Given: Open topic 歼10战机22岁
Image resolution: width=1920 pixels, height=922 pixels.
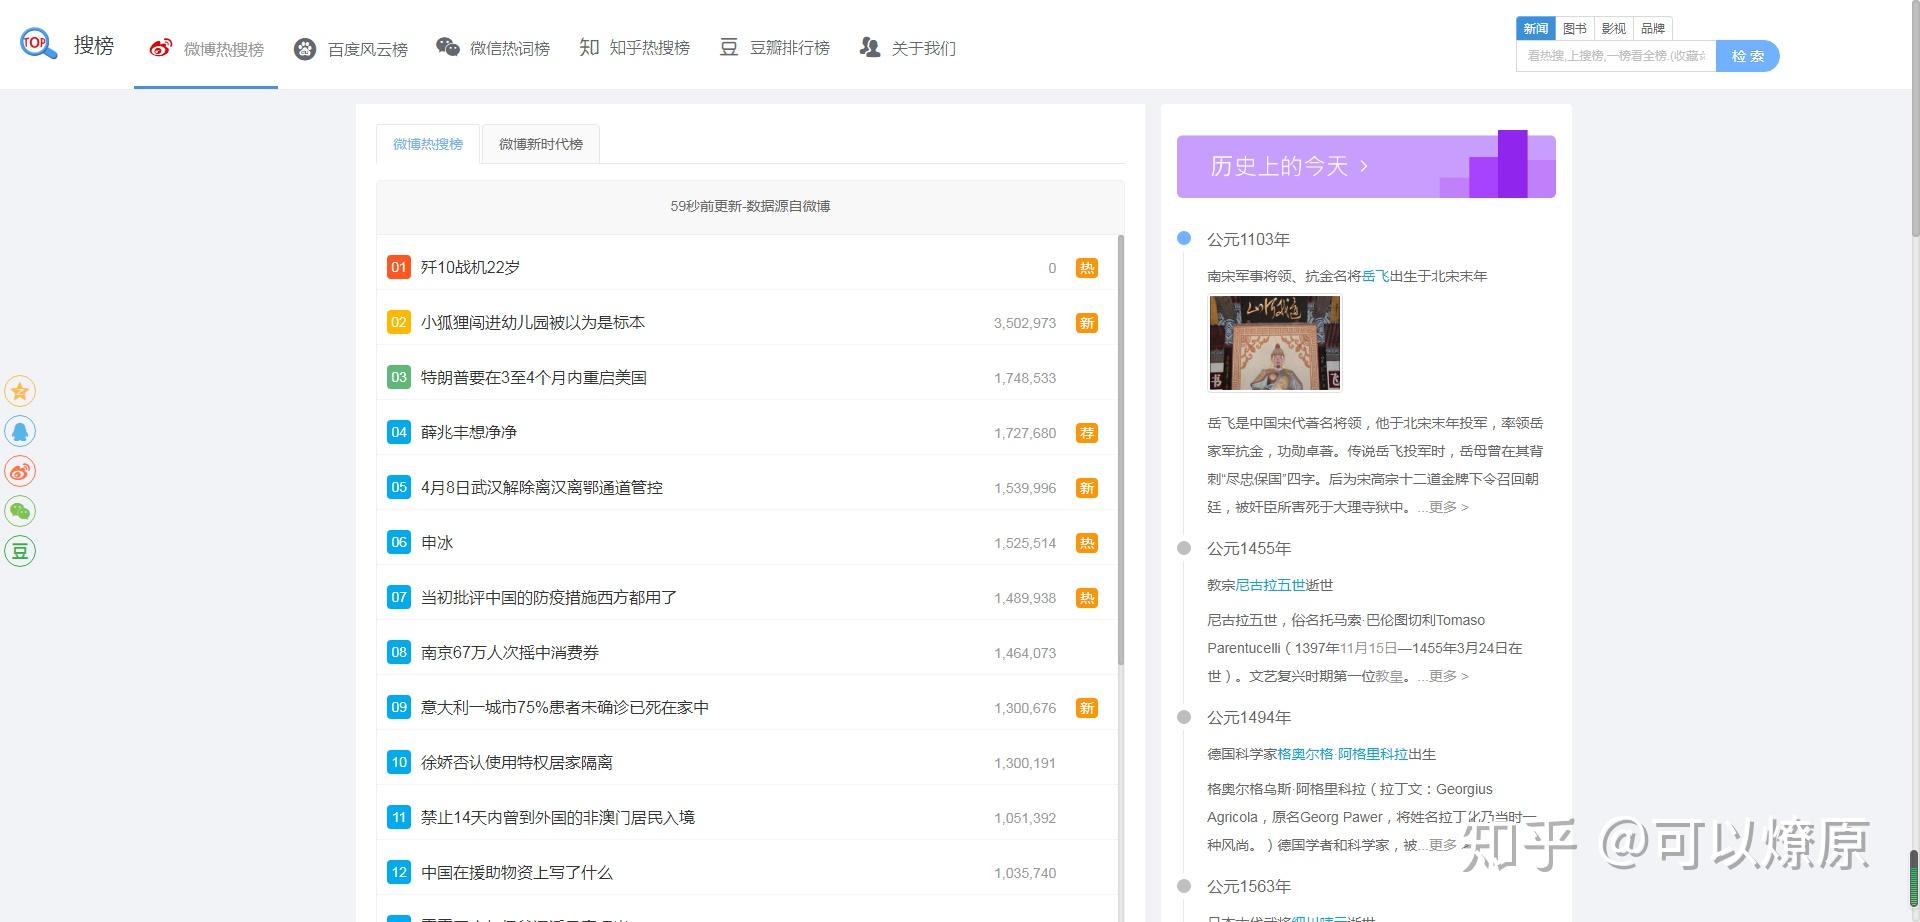Looking at the screenshot, I should point(470,267).
